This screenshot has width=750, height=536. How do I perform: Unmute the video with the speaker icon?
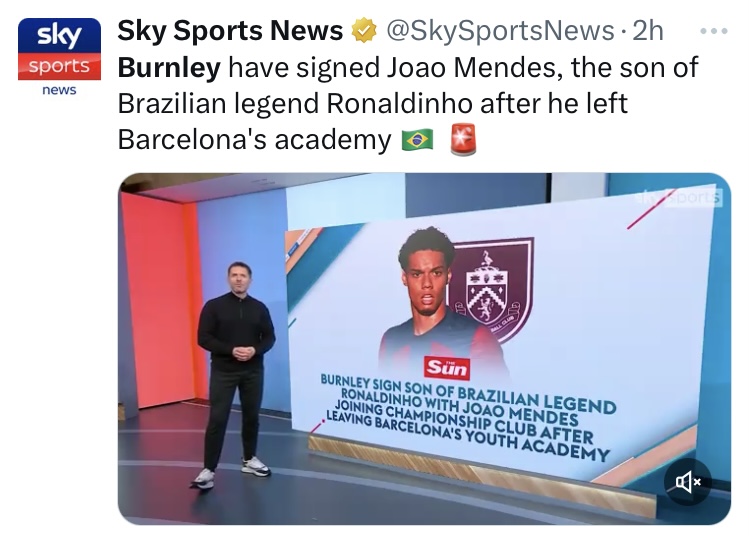[x=688, y=481]
